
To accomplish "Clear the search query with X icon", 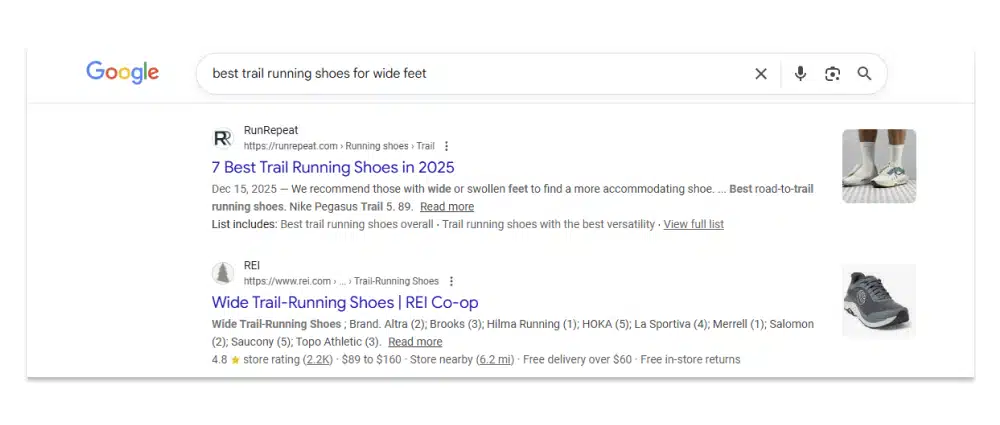I will [x=761, y=73].
